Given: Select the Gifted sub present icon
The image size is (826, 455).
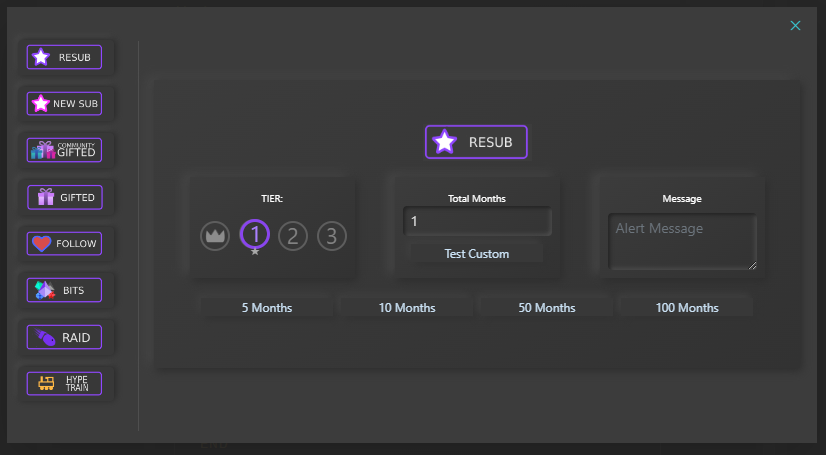Looking at the screenshot, I should pos(46,197).
